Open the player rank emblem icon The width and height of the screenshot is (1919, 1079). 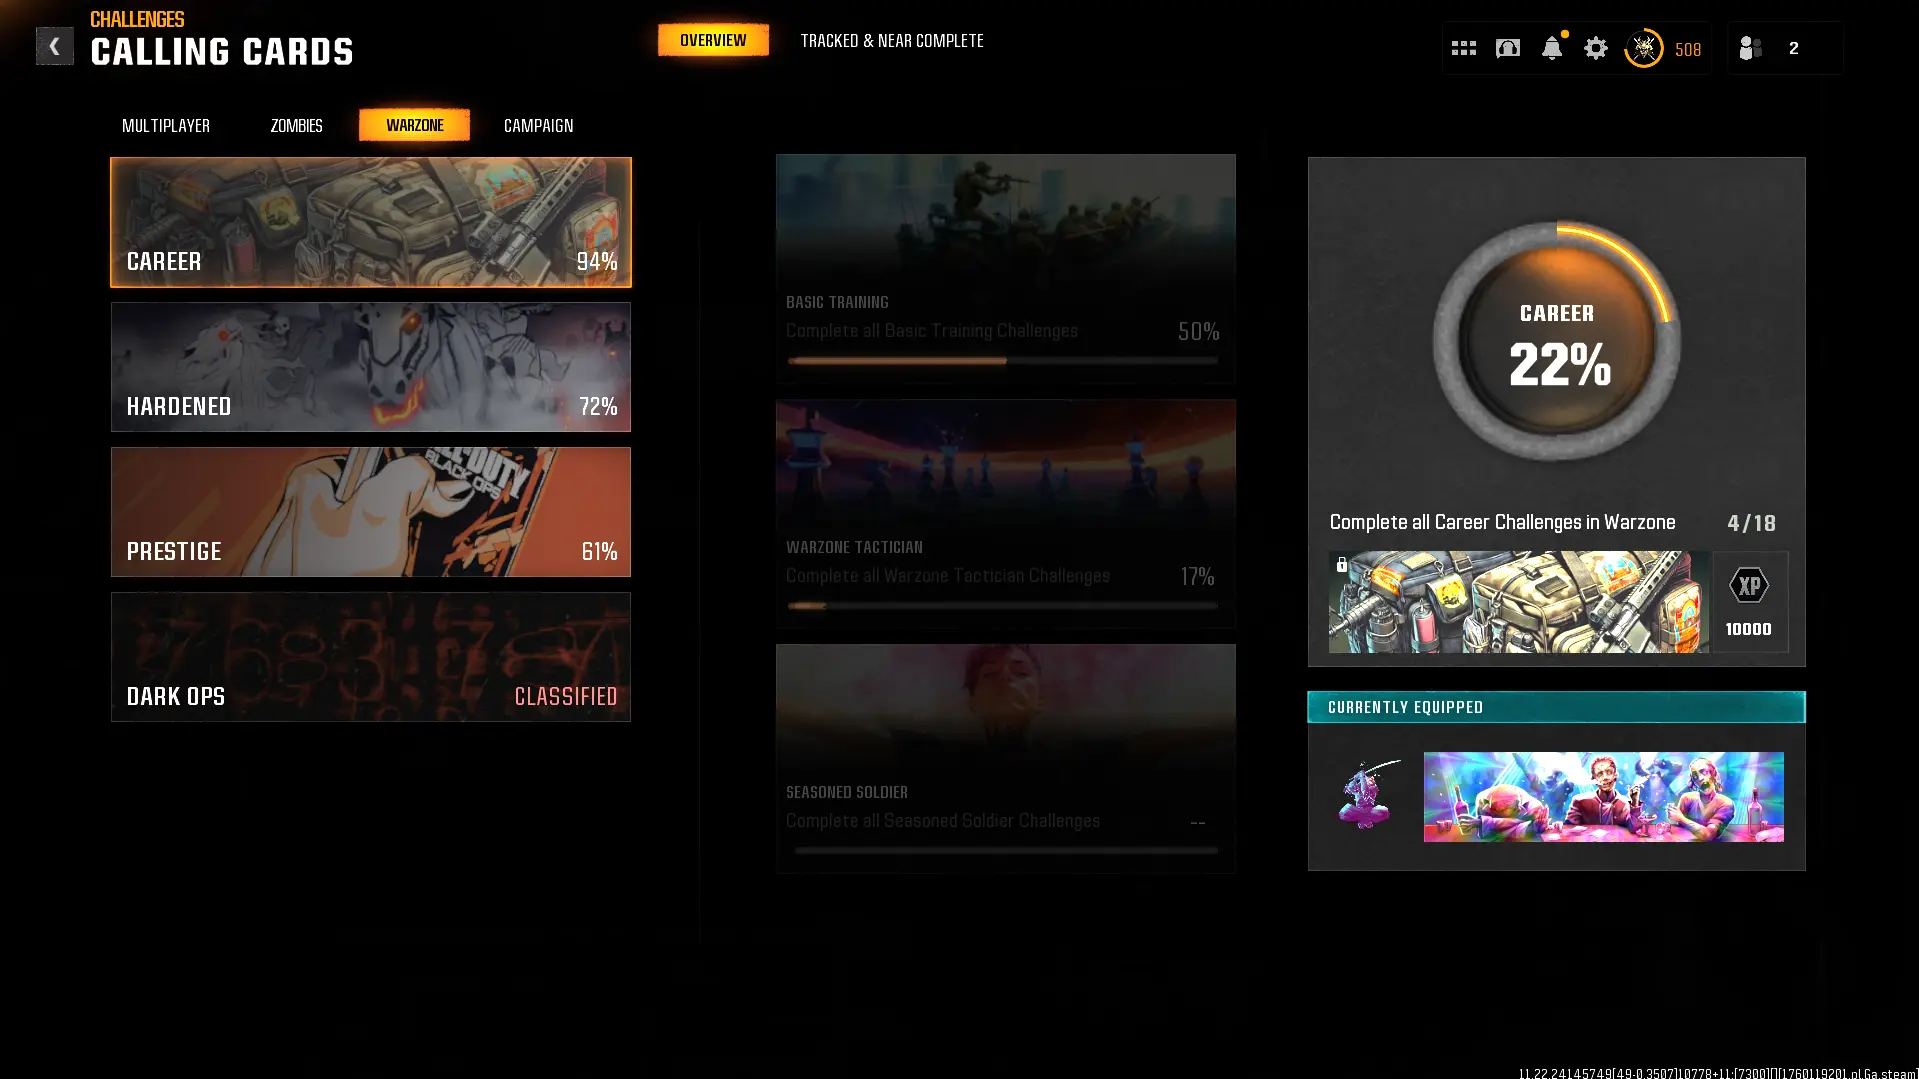[x=1643, y=48]
